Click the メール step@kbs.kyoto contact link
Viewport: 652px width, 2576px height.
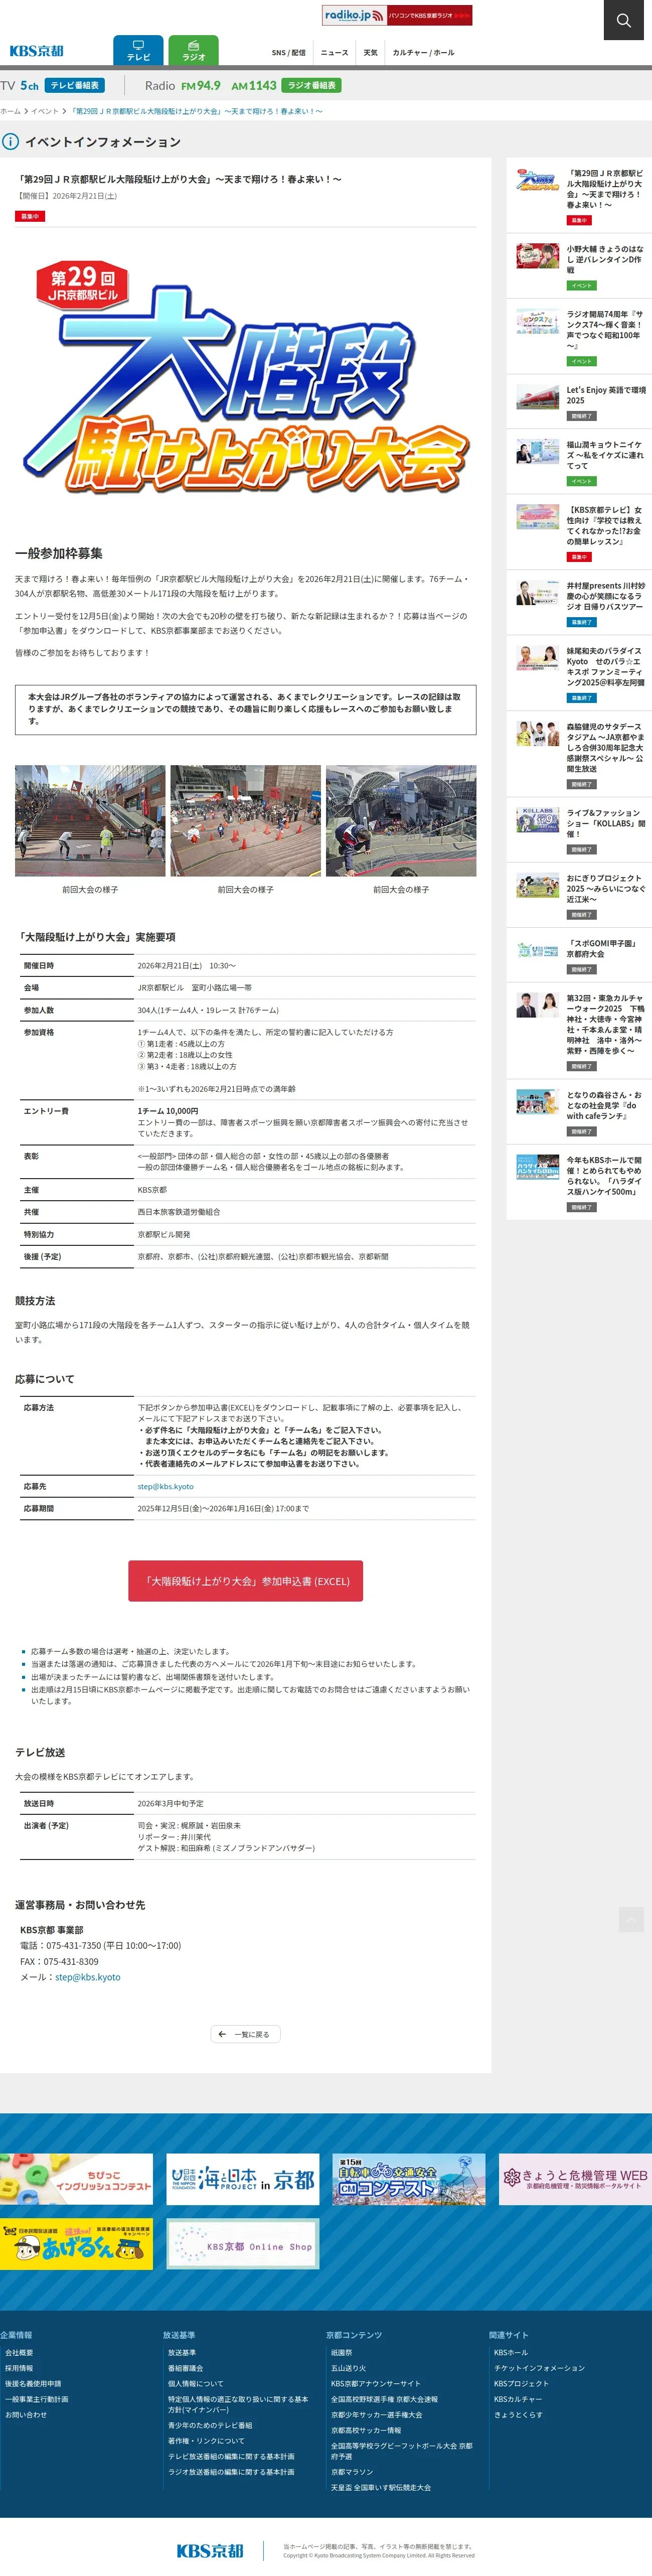point(87,1977)
